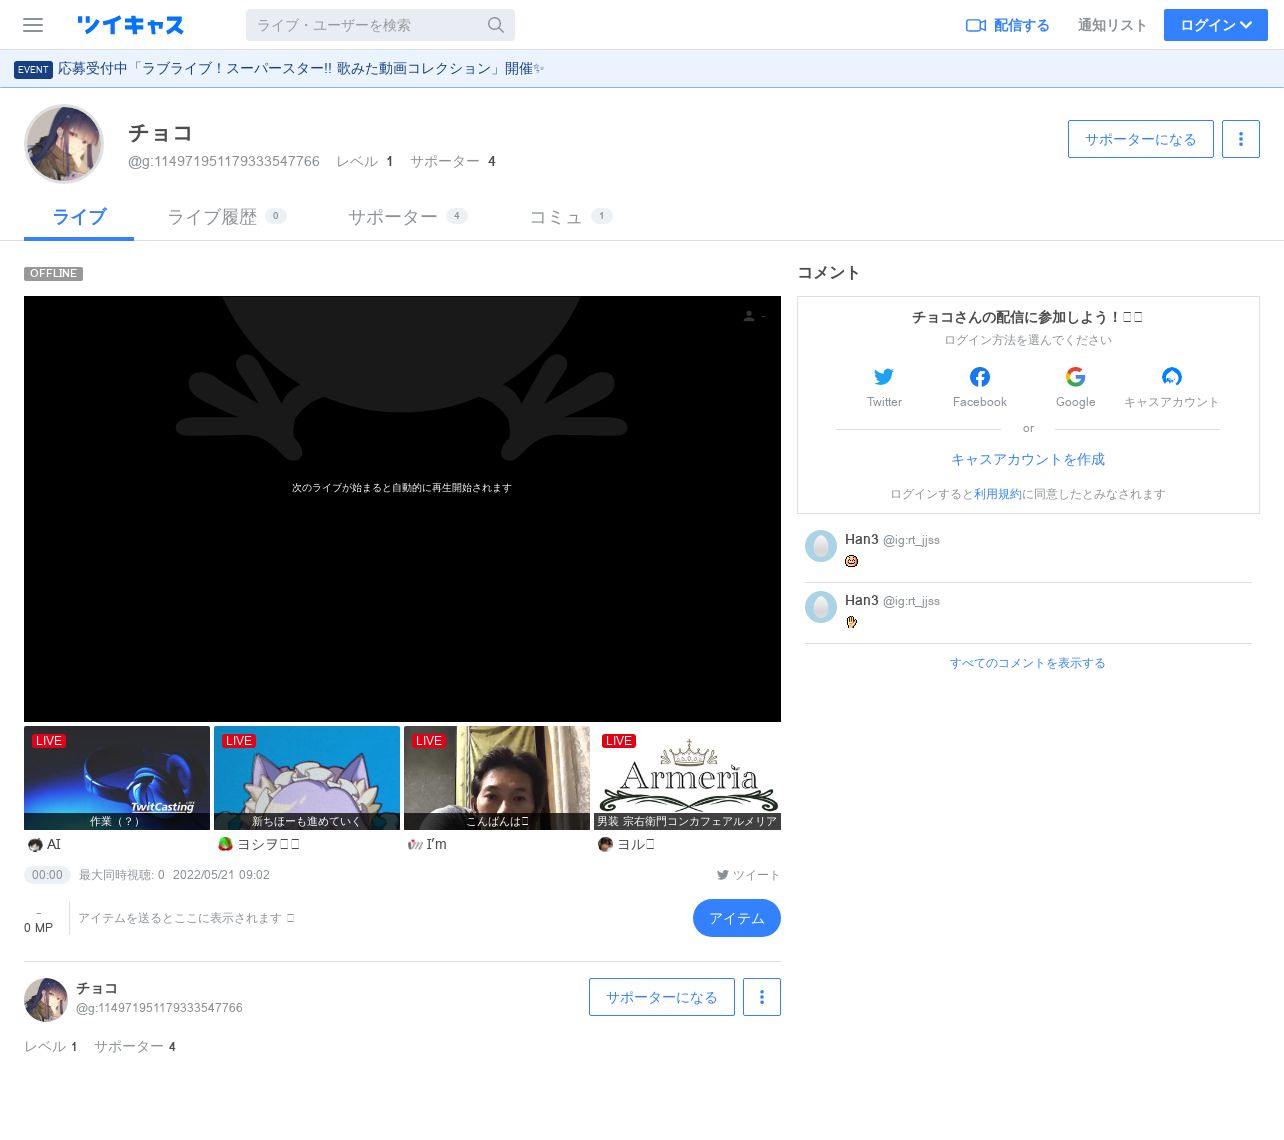Viewport: 1284px width, 1140px height.
Task: Open the three-dot menu below the player
Action: pyautogui.click(x=761, y=997)
